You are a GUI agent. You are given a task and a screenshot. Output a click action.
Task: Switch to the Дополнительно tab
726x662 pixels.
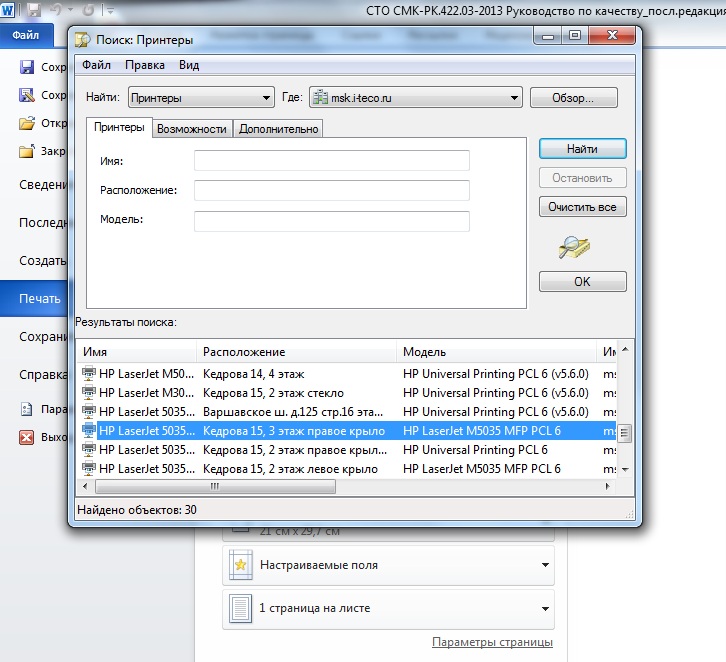(x=279, y=129)
